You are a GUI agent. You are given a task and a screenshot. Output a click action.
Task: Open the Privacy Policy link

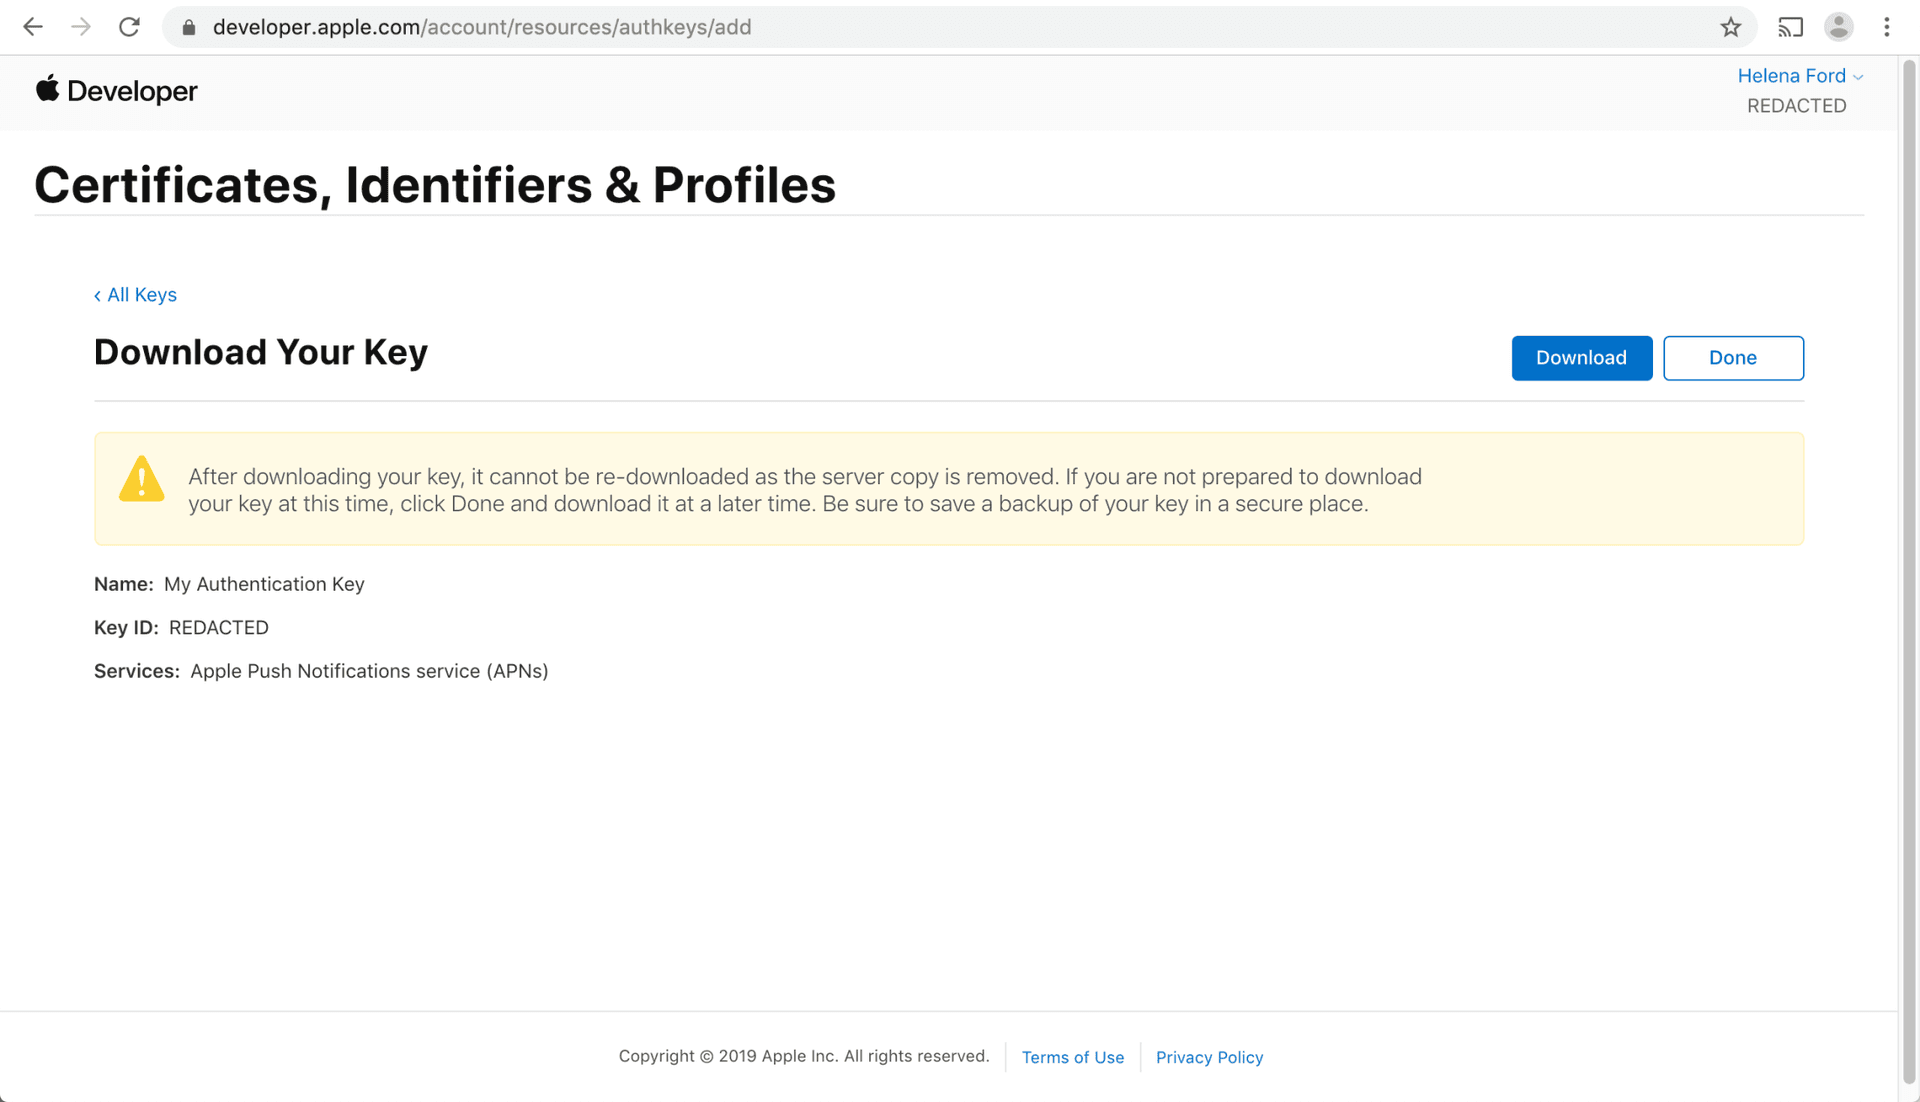[1209, 1057]
